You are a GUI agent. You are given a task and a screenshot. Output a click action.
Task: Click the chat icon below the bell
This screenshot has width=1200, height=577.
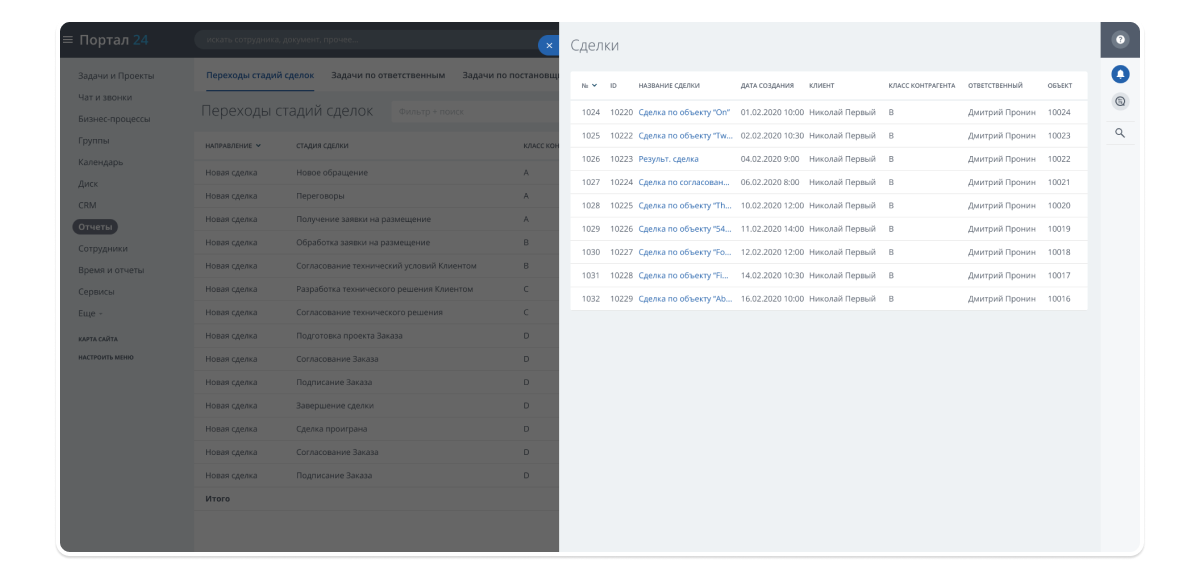coord(1120,101)
